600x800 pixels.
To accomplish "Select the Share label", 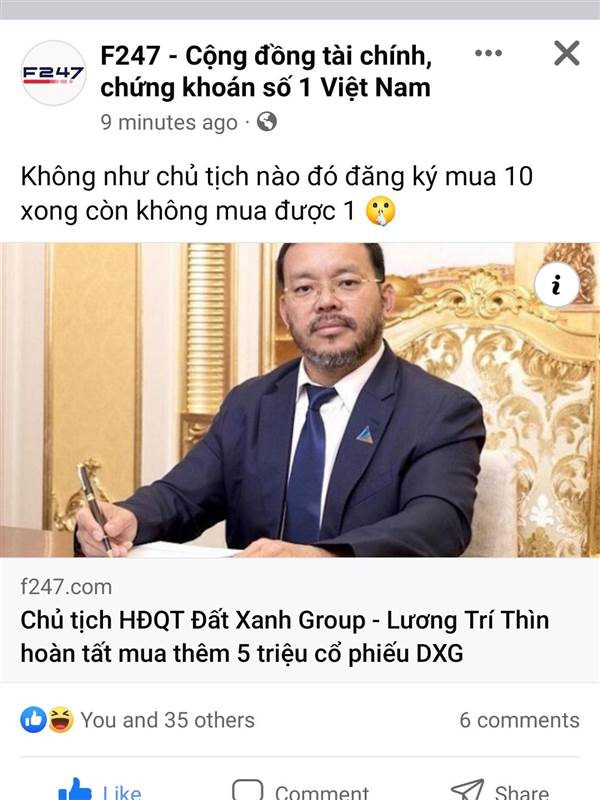I will click(521, 792).
